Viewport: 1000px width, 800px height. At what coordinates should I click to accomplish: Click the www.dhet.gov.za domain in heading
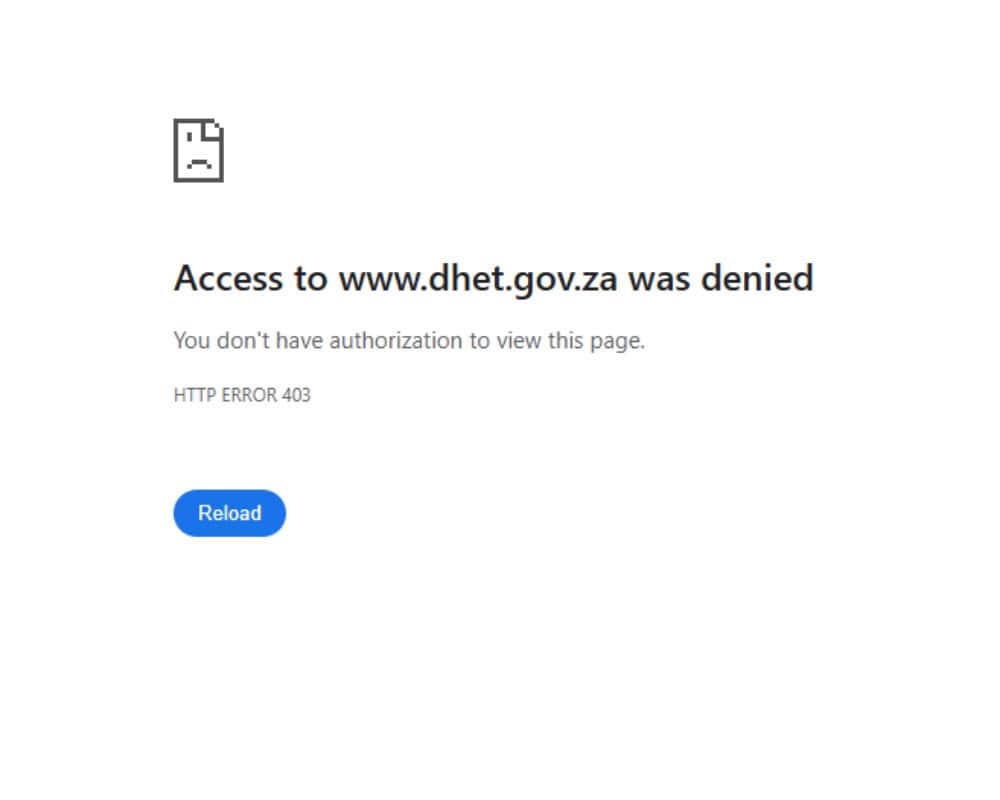[x=478, y=278]
